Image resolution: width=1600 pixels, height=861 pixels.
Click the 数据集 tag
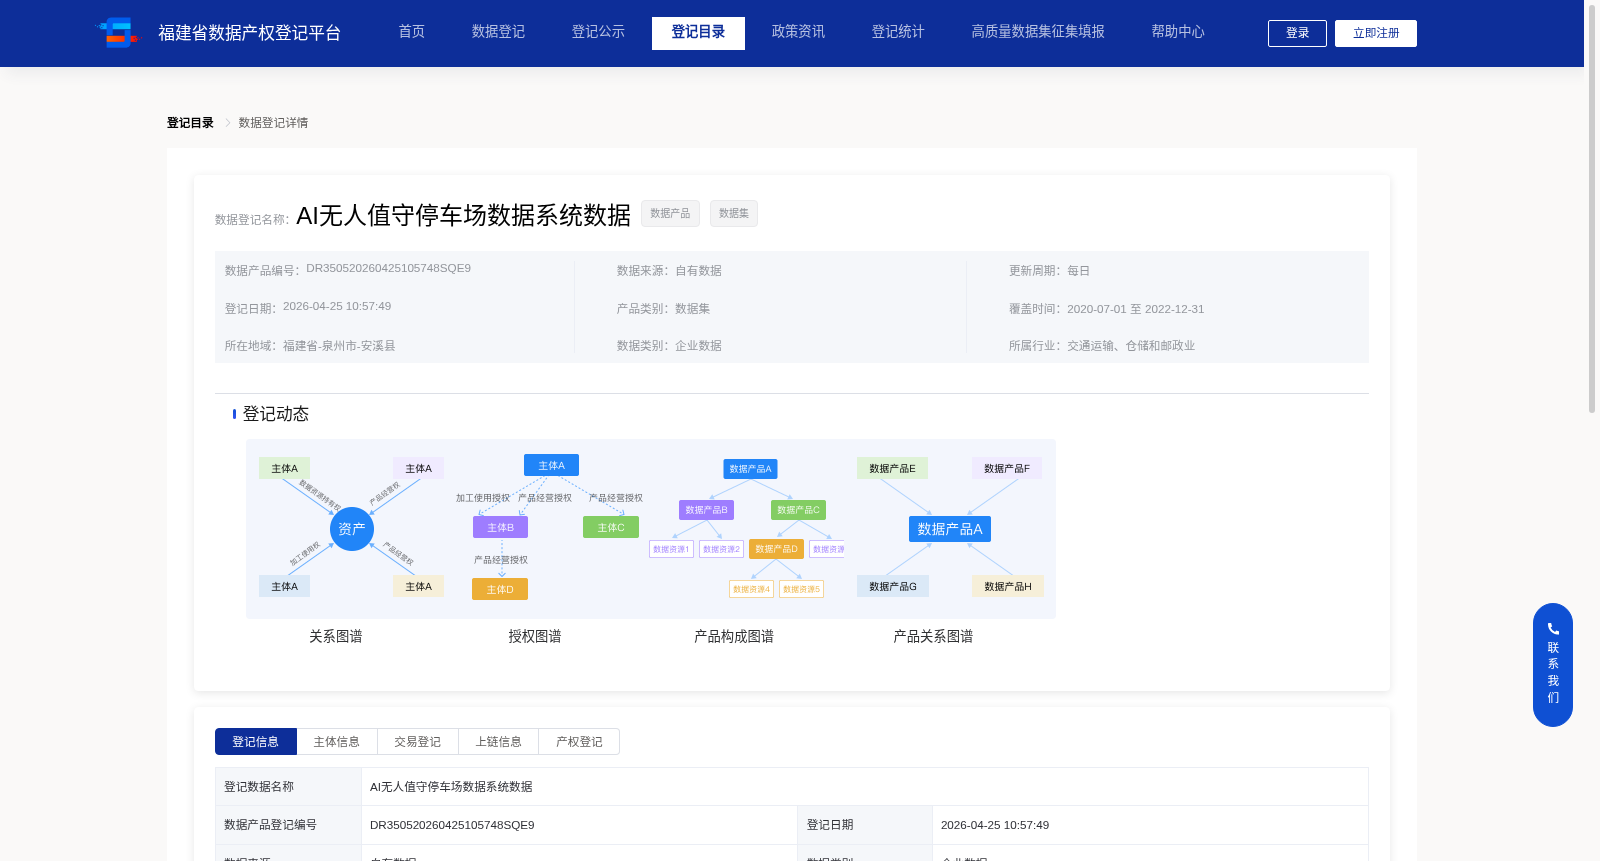click(734, 213)
